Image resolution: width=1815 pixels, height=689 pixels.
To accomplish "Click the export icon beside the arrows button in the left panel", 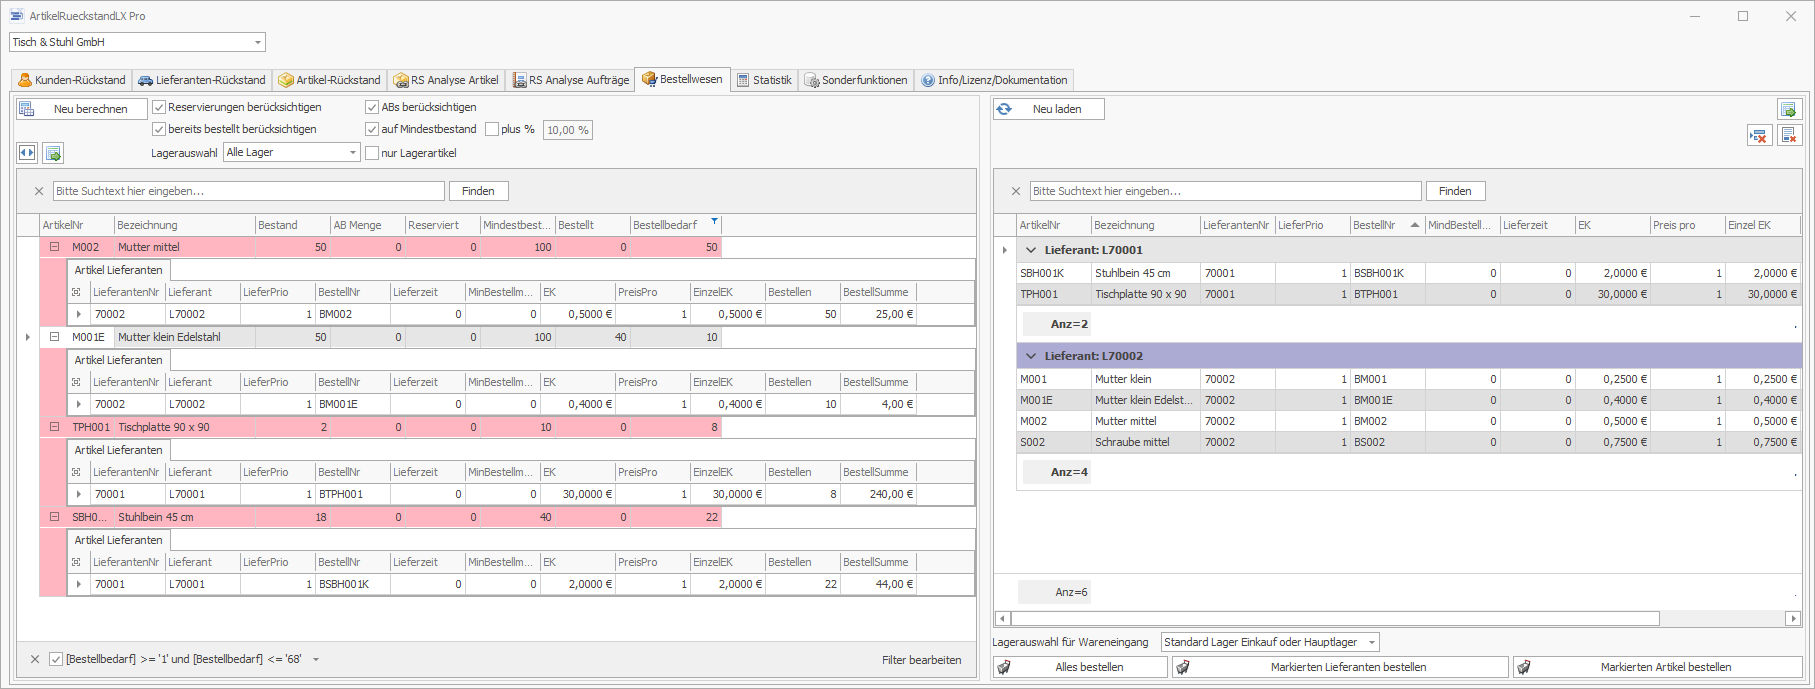I will point(54,153).
